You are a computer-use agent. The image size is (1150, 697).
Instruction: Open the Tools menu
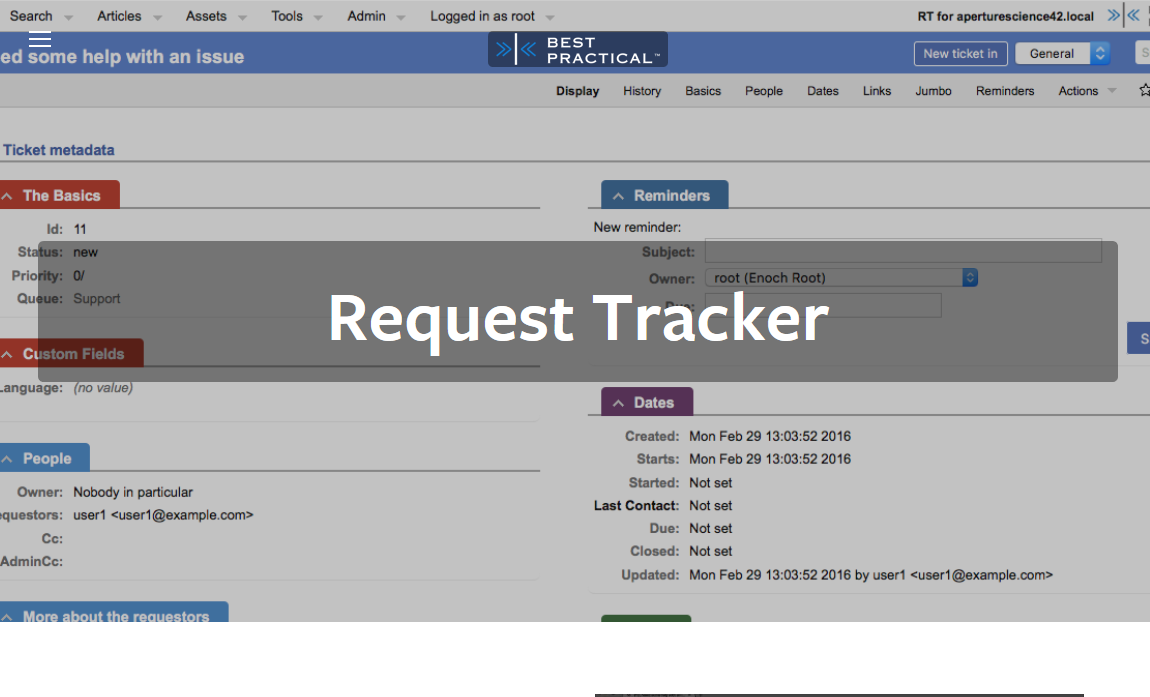point(296,16)
